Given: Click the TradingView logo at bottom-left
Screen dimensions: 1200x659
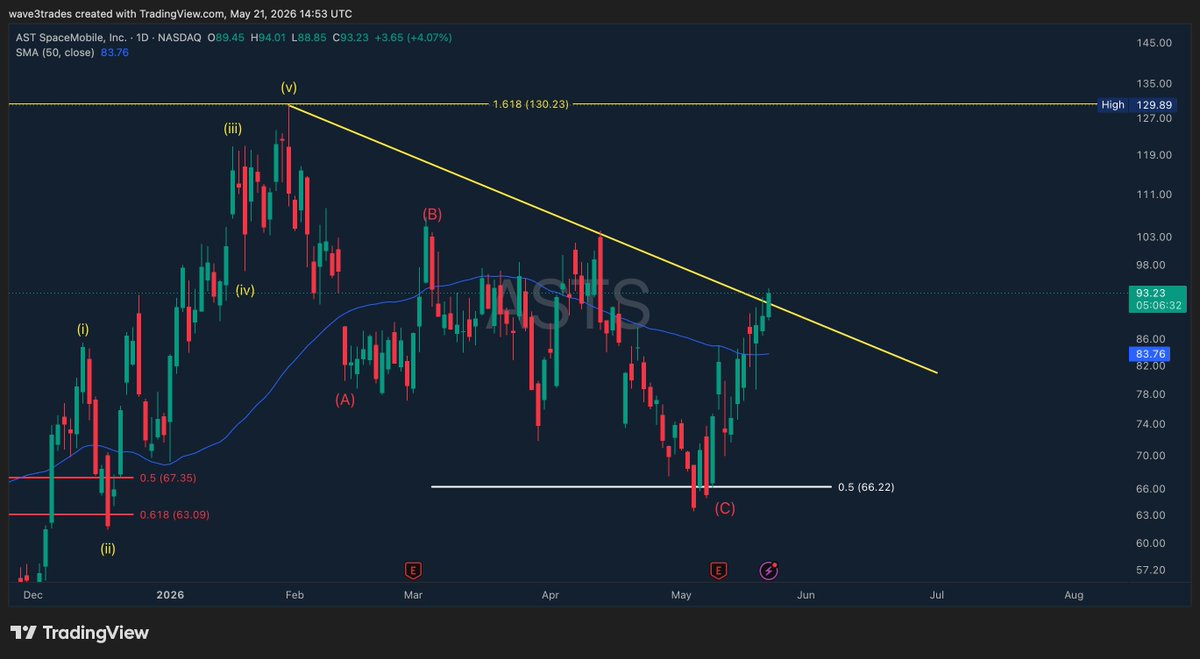Looking at the screenshot, I should pyautogui.click(x=79, y=633).
